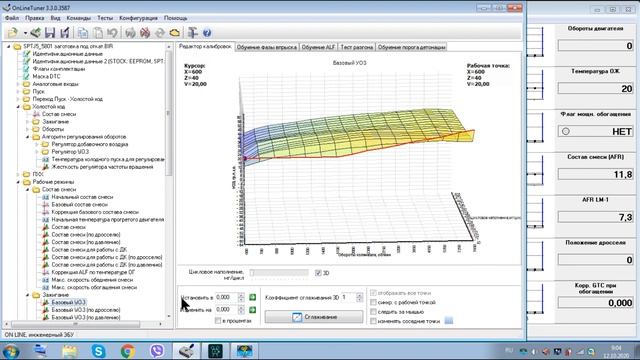The image size is (640, 360).
Task: Open the Команды menu
Action: coord(79,18)
